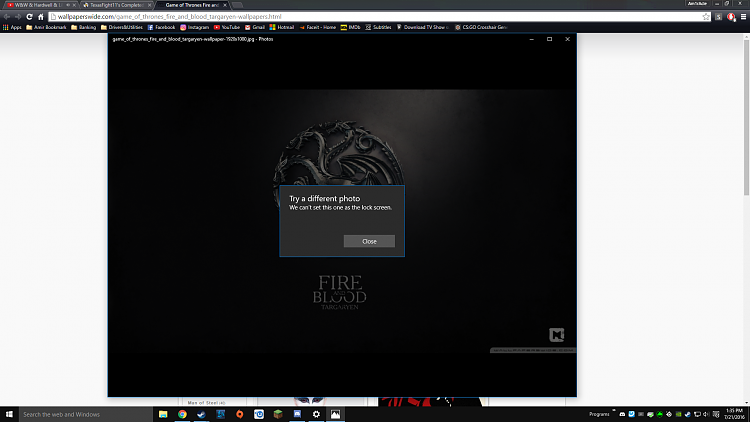750x422 pixels.
Task: Open the Steam tray icon
Action: tap(687, 414)
